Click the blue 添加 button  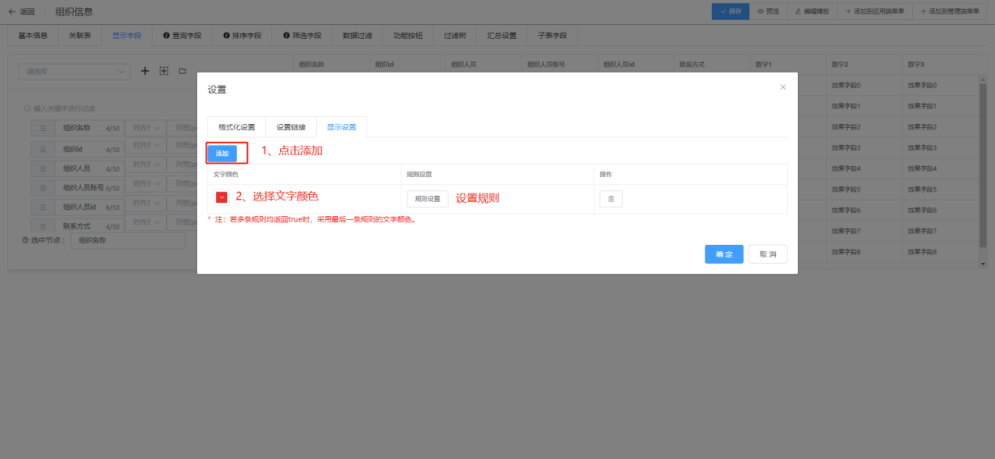(x=222, y=154)
